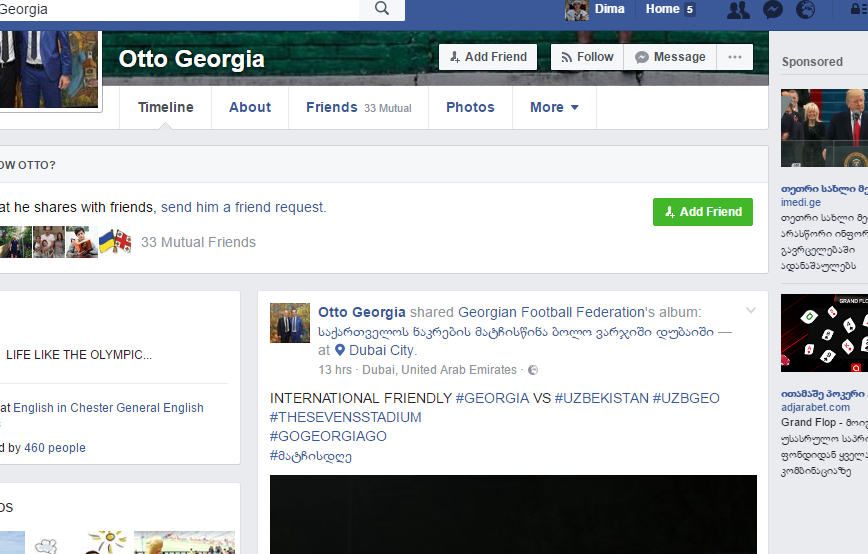Click the 460 people followers link
868x554 pixels.
pos(55,448)
